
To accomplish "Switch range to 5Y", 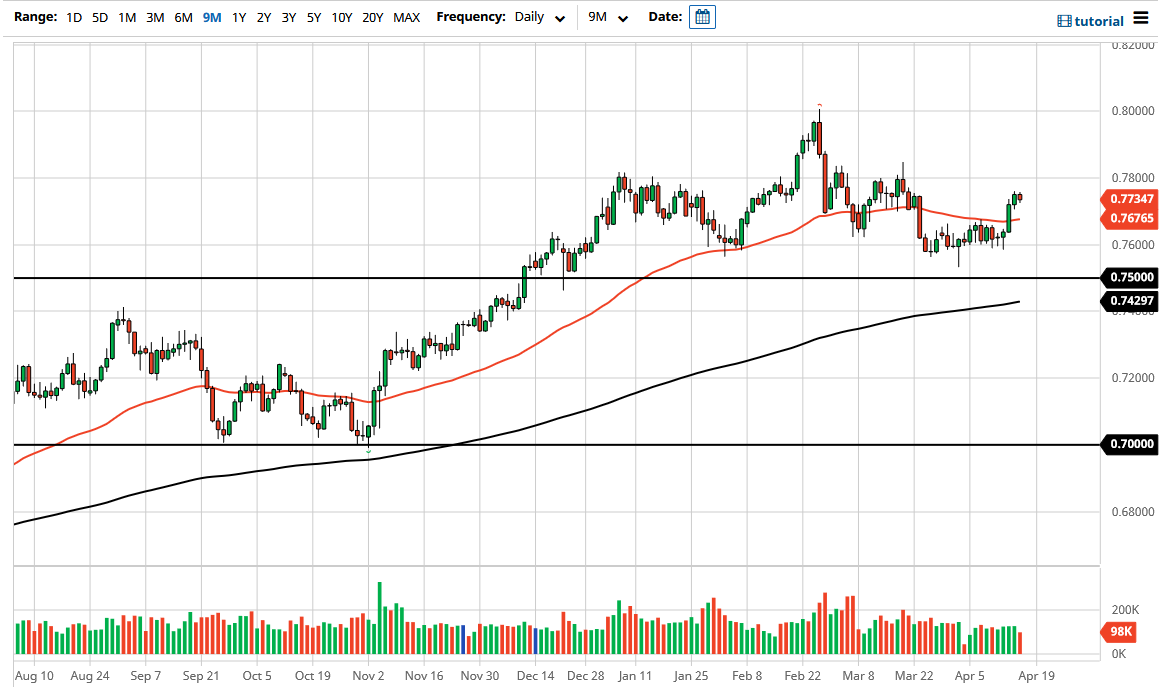I will (x=314, y=17).
